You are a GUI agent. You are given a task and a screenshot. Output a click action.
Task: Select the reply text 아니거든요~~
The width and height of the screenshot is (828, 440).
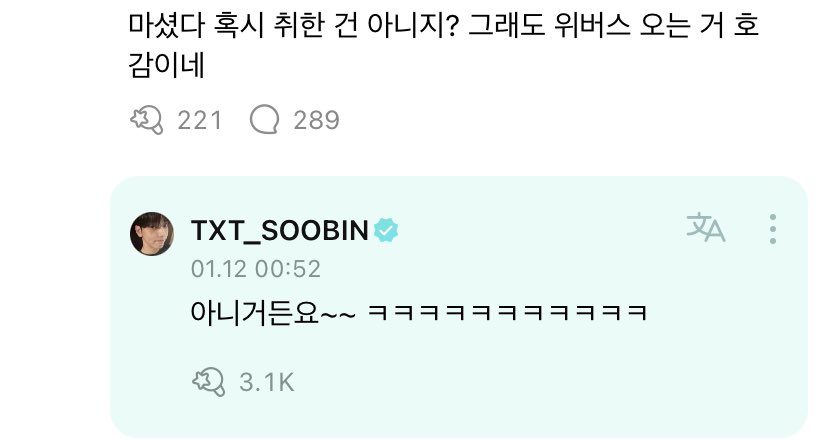[273, 313]
